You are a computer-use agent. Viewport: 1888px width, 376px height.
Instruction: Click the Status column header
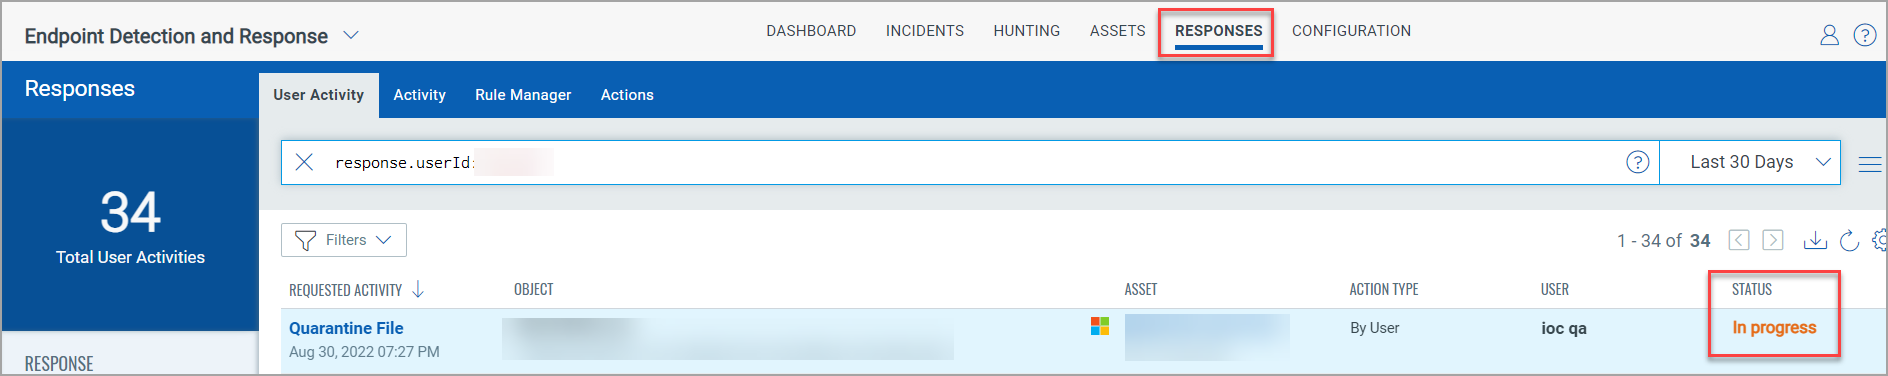coord(1752,289)
